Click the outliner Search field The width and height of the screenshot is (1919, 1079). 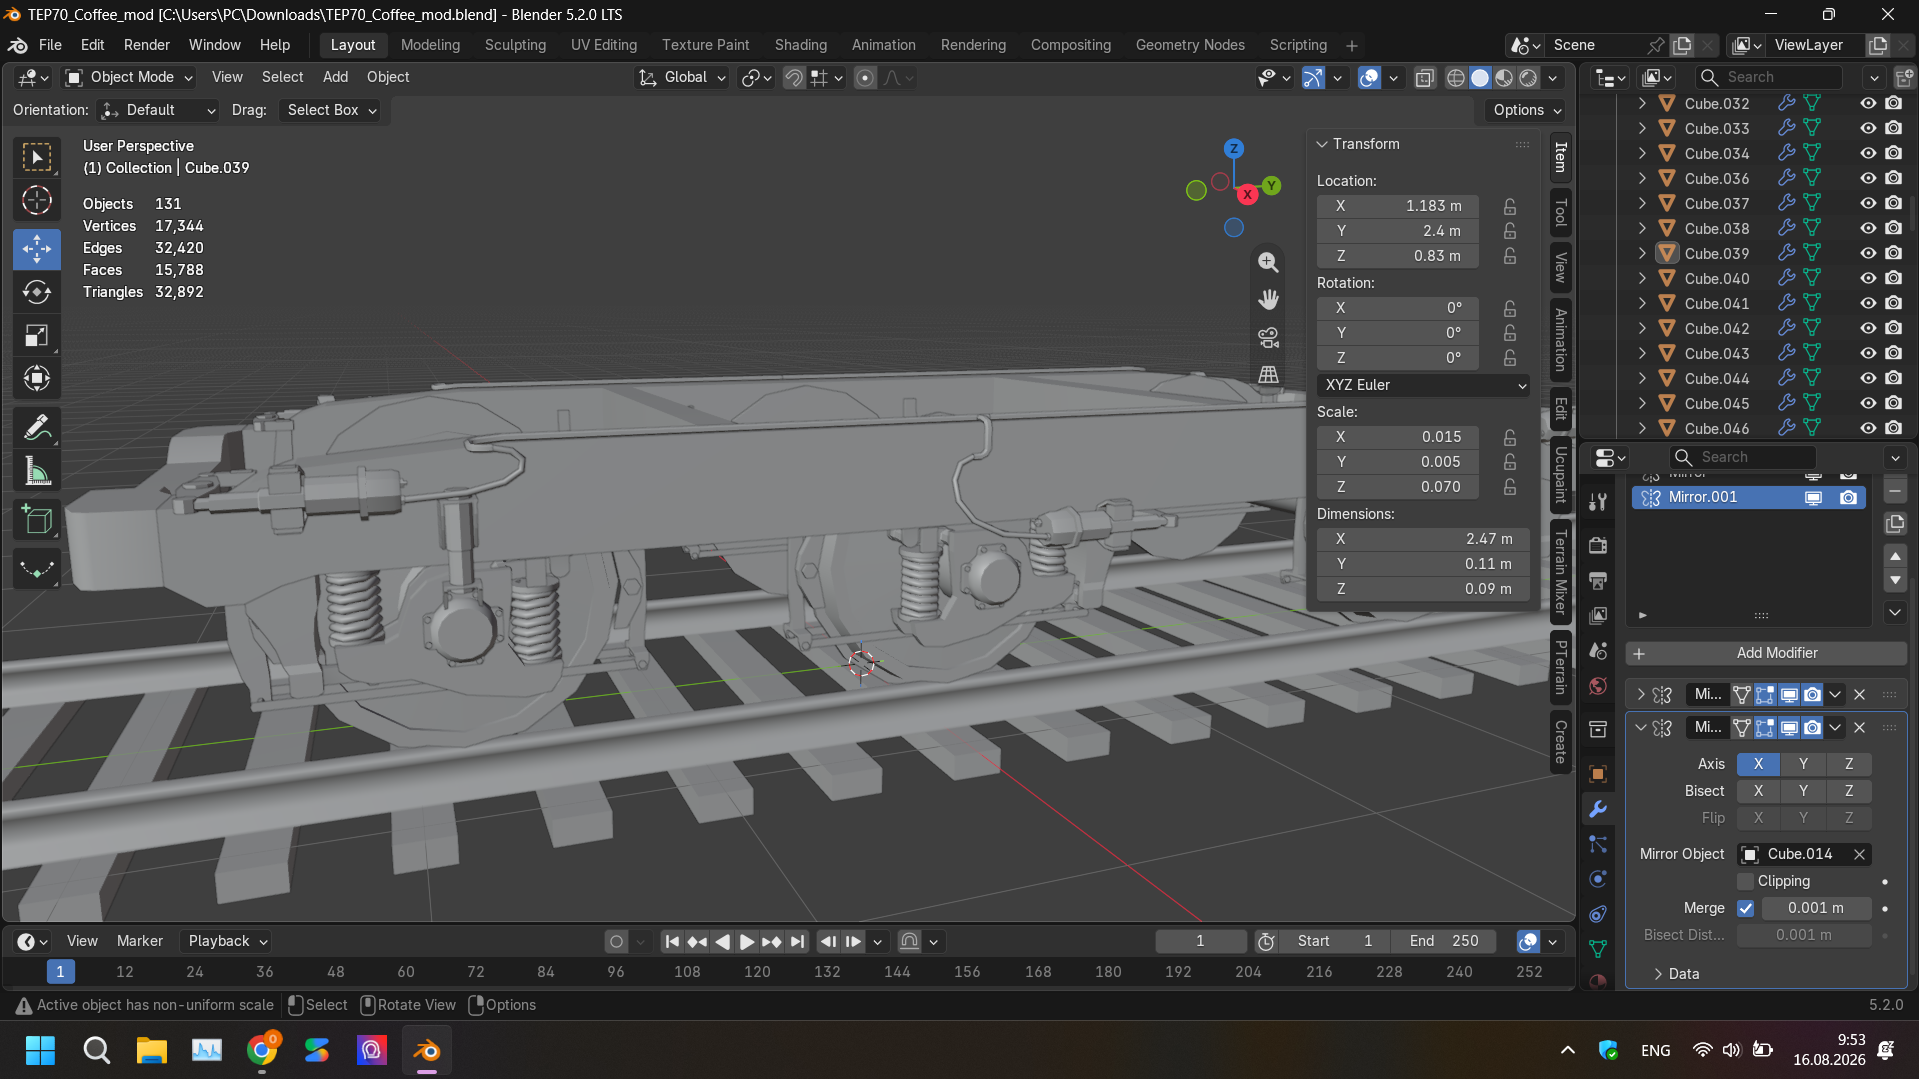click(1769, 77)
